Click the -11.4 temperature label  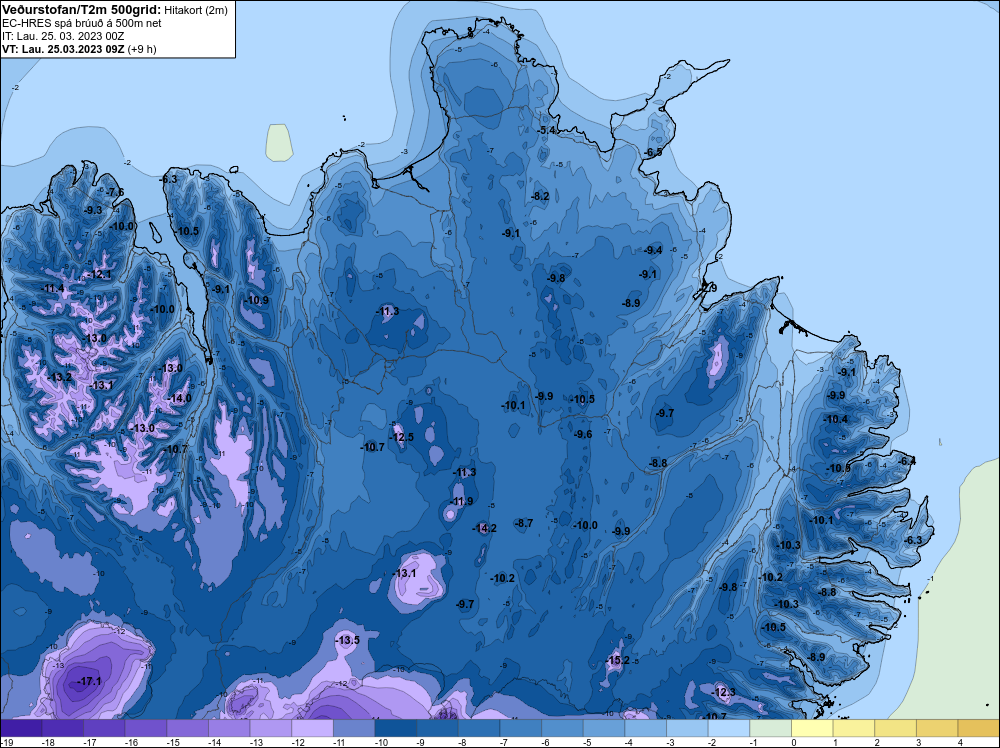(x=53, y=288)
